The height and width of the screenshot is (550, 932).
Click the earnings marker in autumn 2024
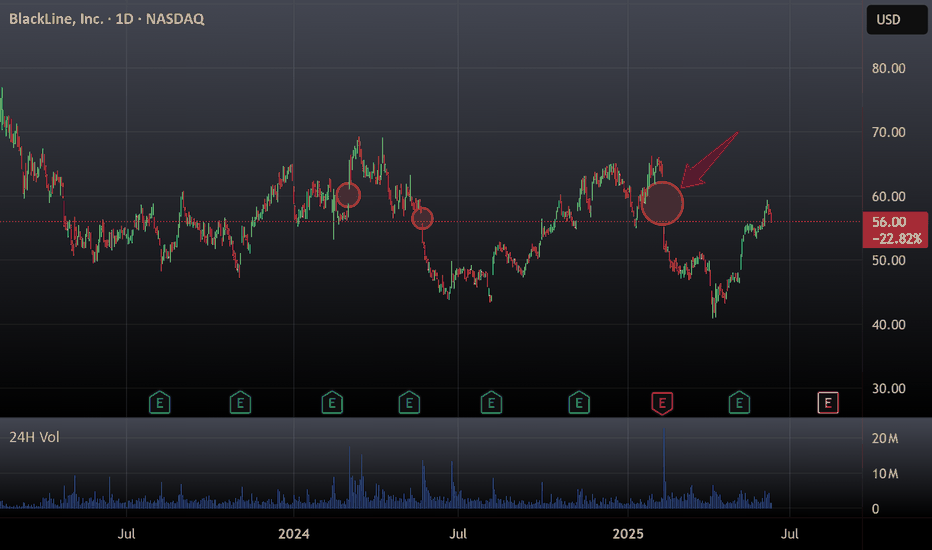[x=579, y=403]
